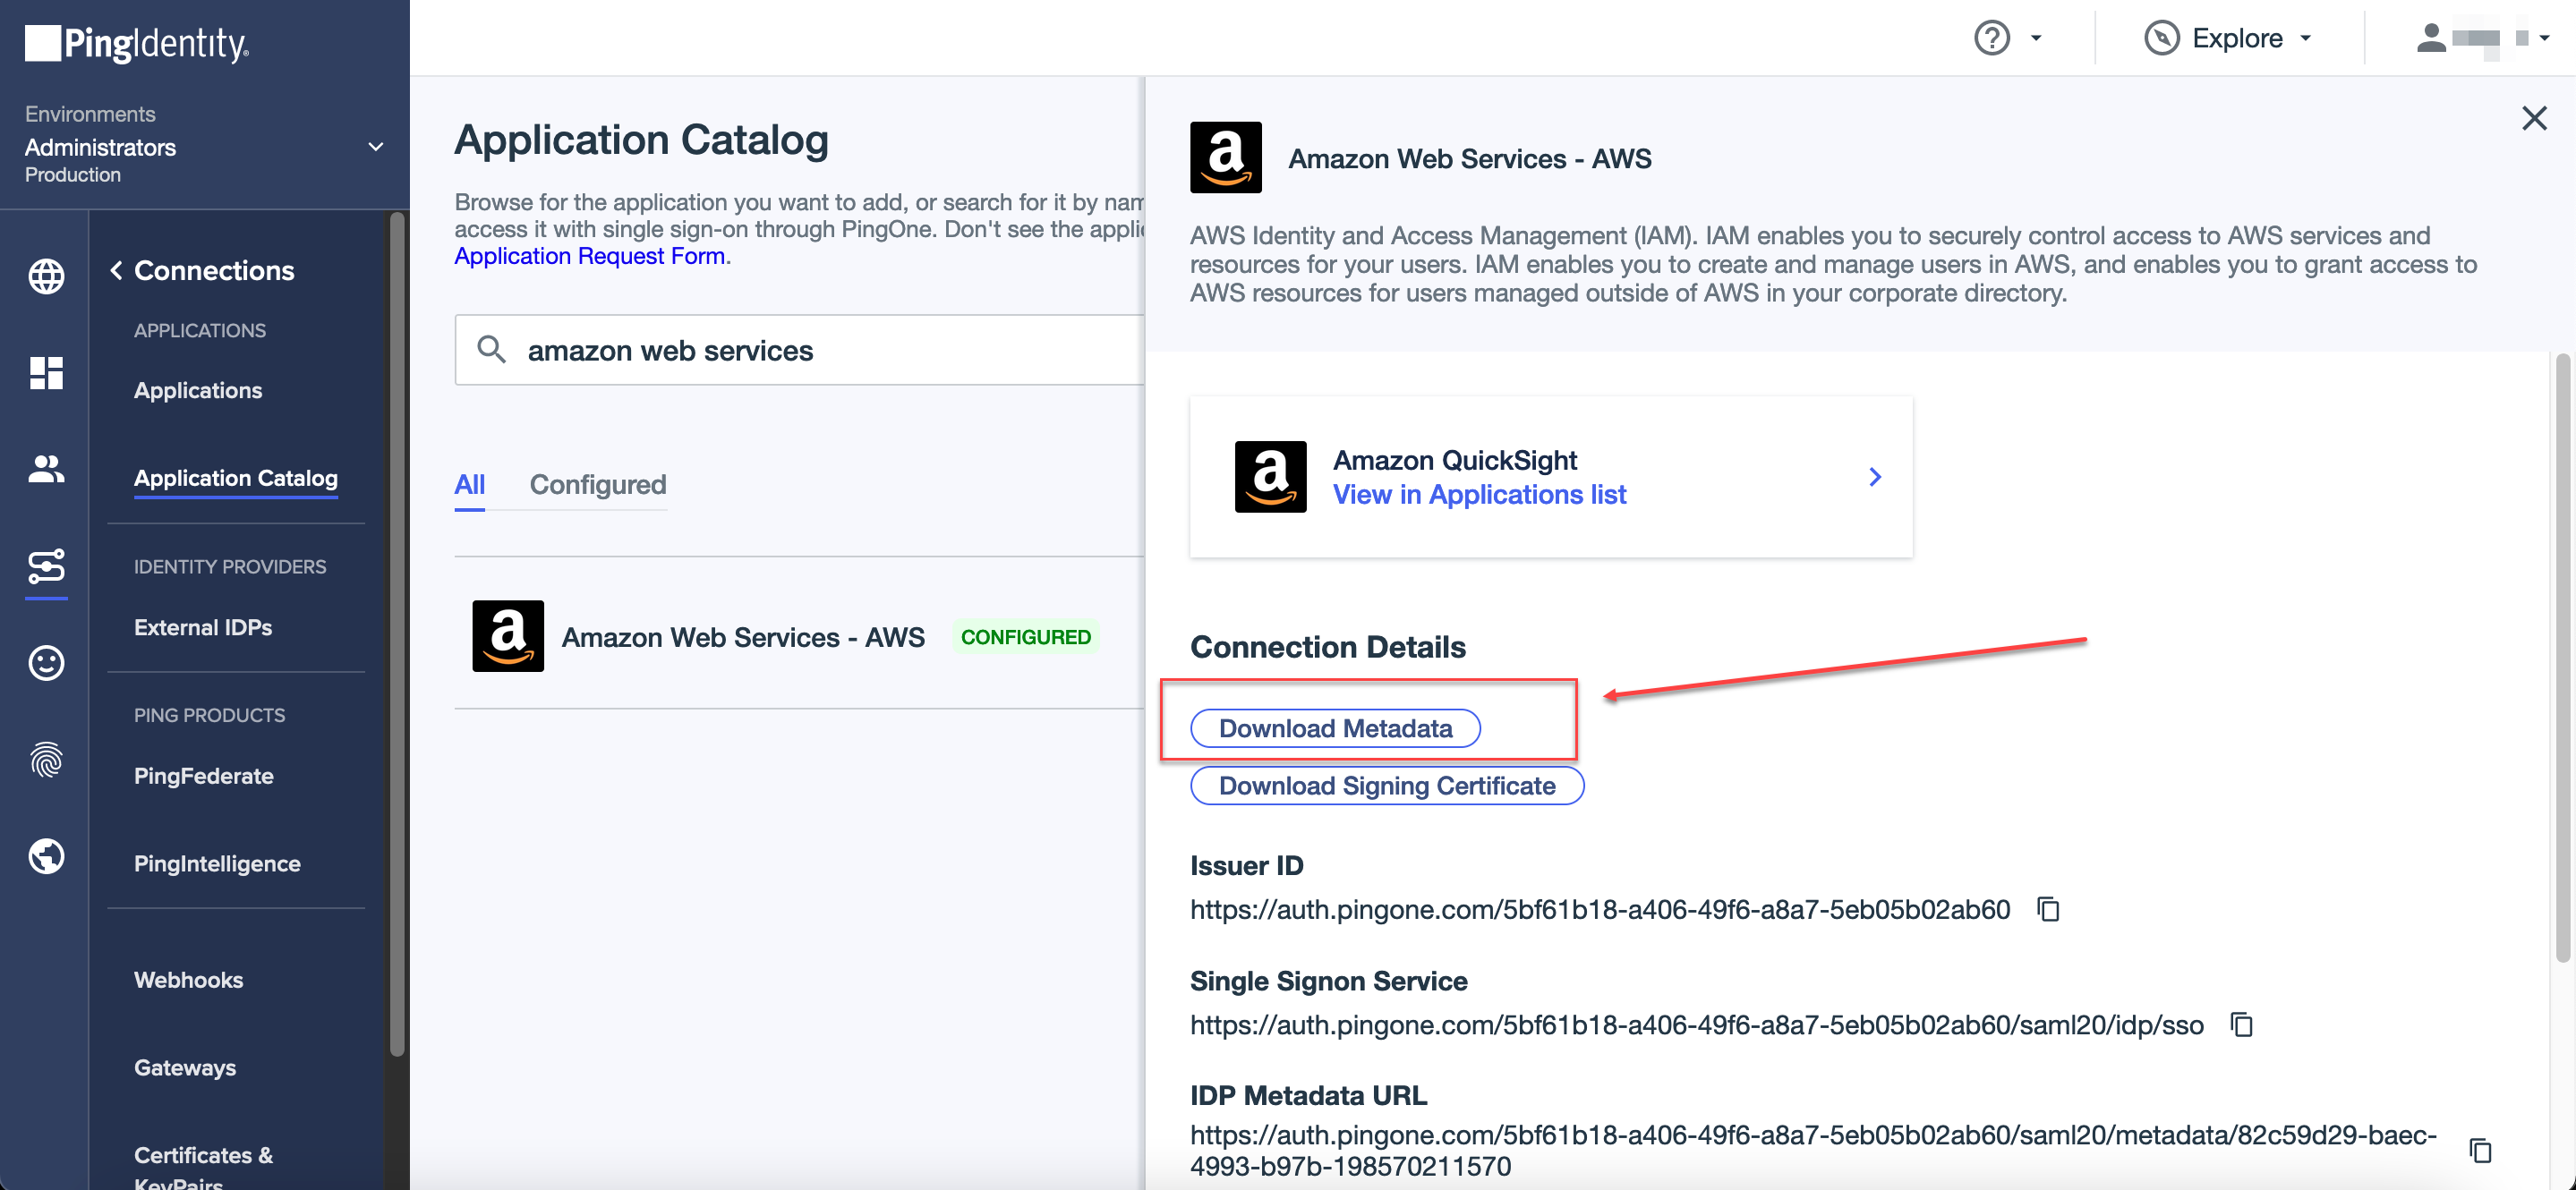Open the dashboard grid icon in sidebar
The height and width of the screenshot is (1190, 2576).
click(x=46, y=373)
